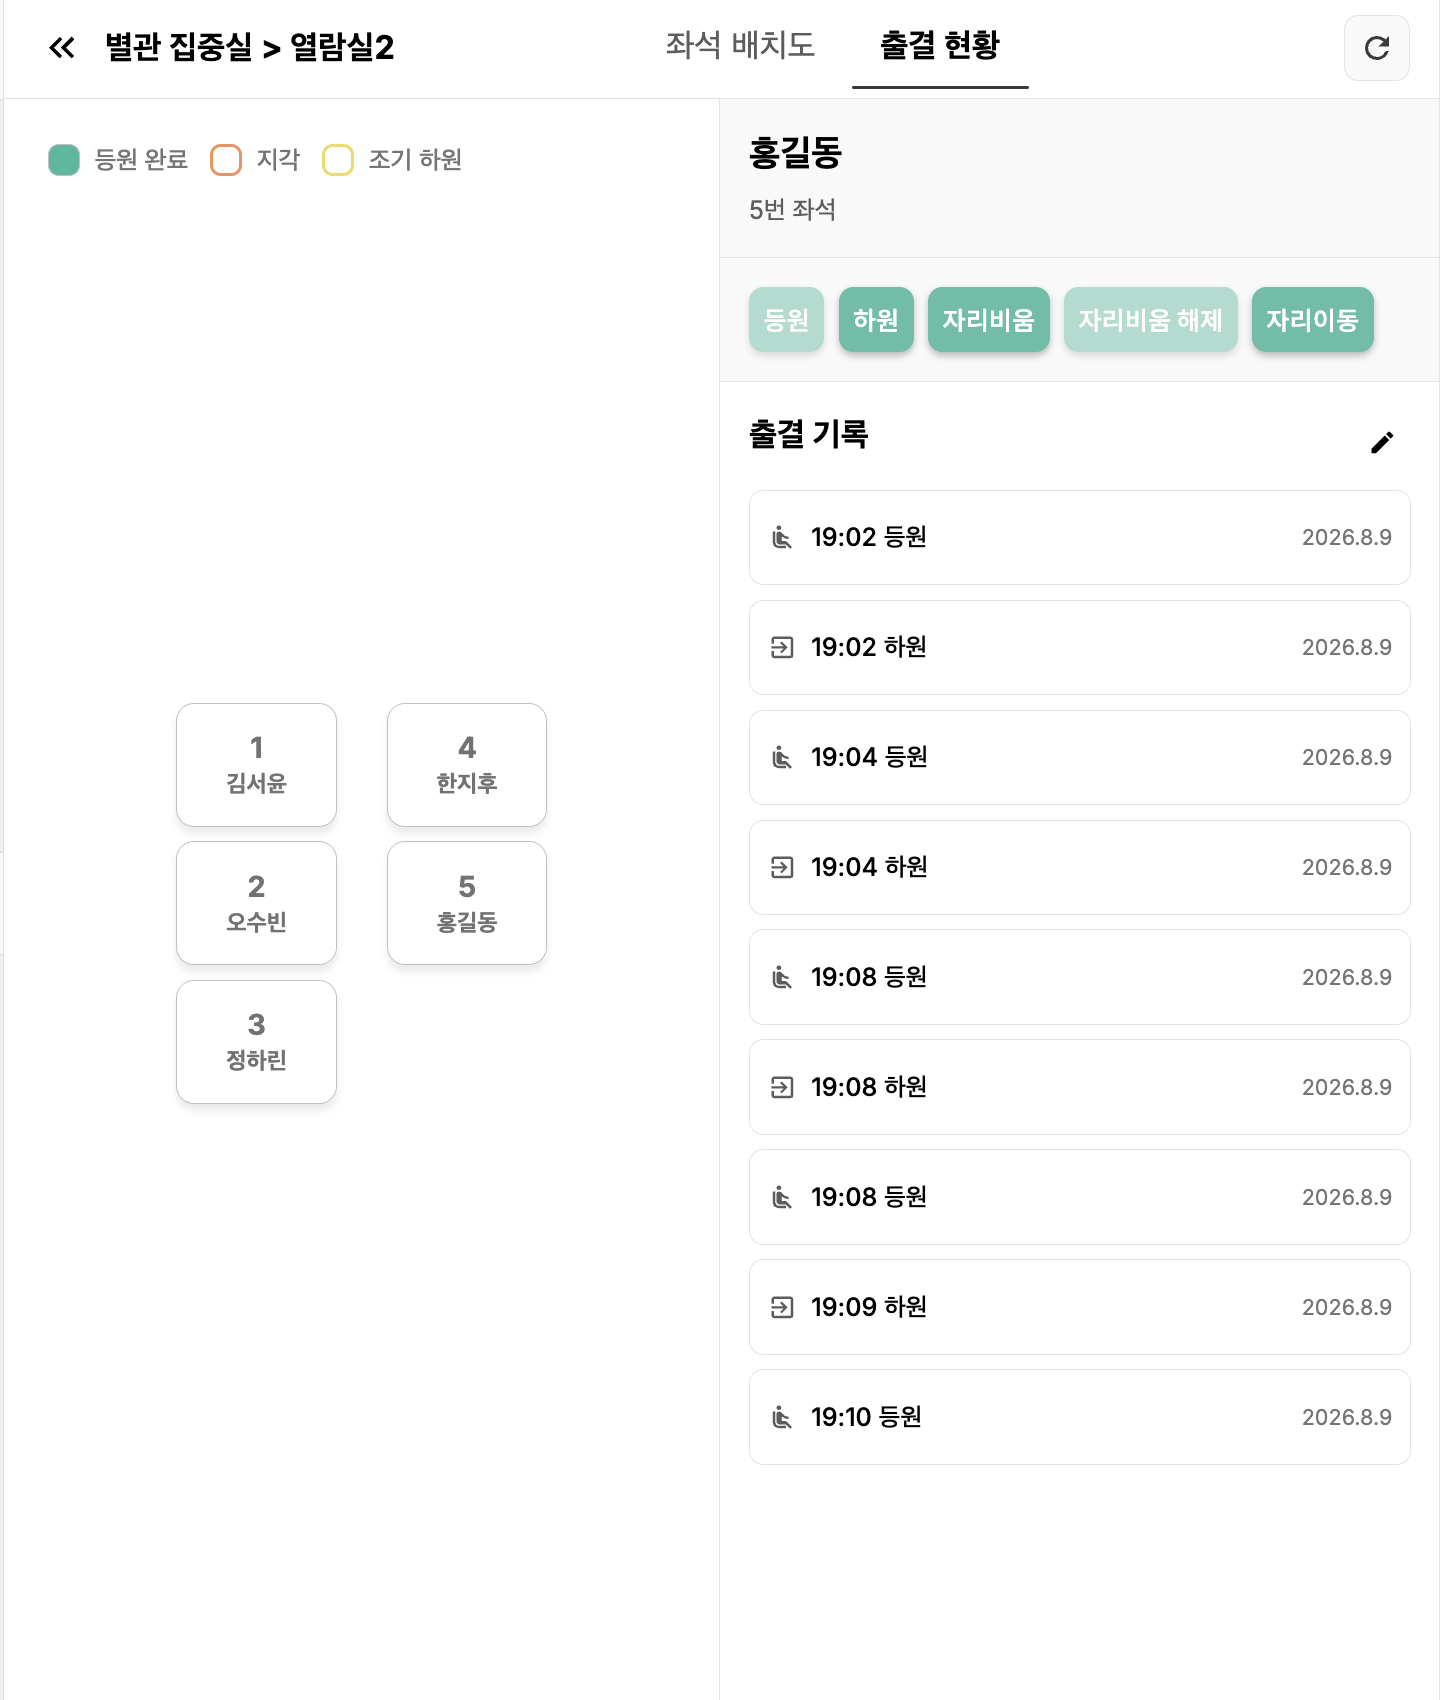
Task: Click the 등원 action button
Action: tap(786, 320)
